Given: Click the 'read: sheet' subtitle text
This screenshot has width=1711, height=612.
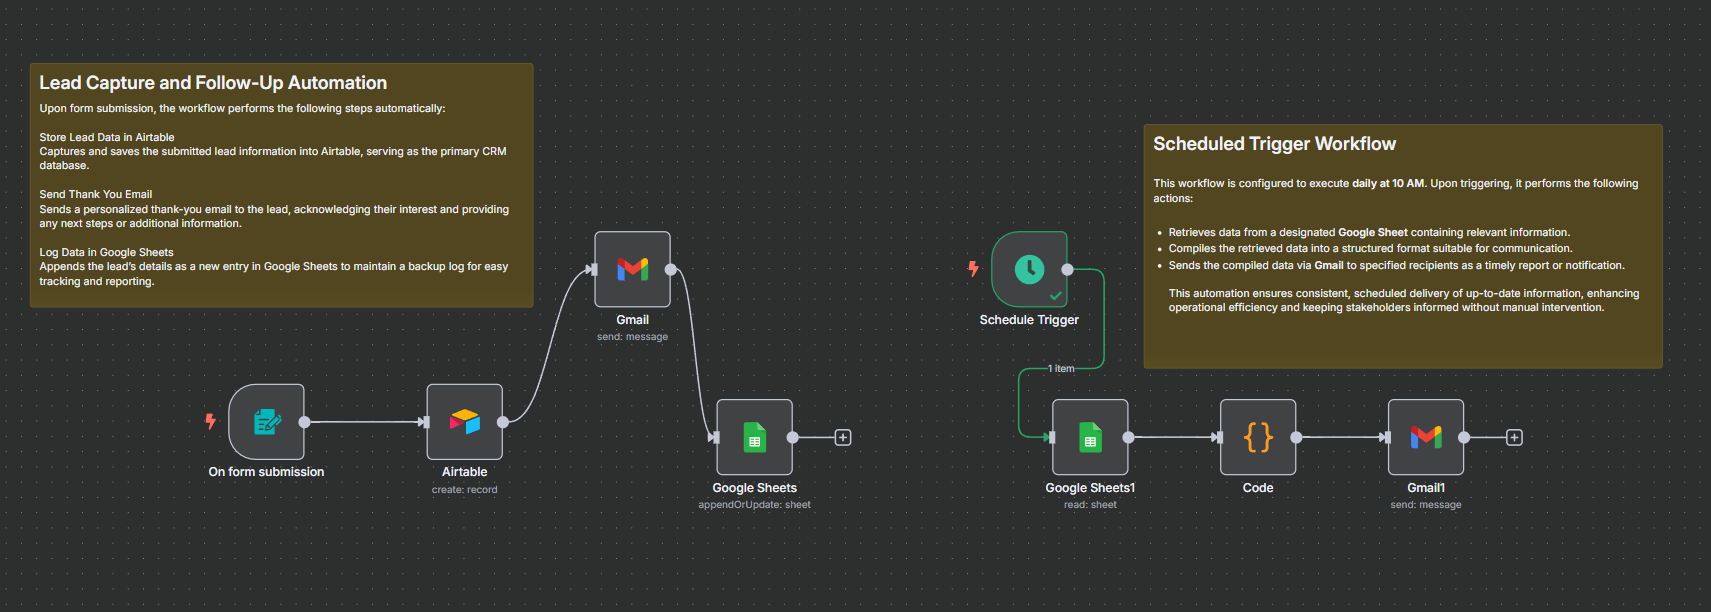Looking at the screenshot, I should tap(1090, 505).
